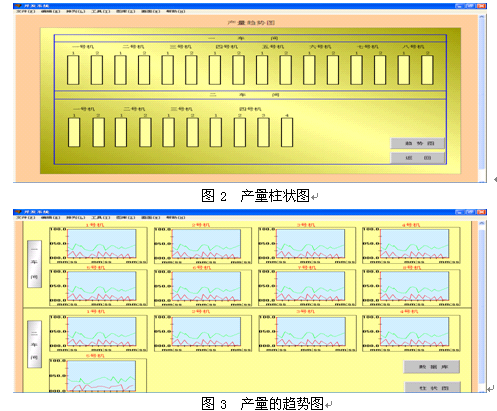Click the 8号机 trend chart in 一车间
This screenshot has height=411, width=497.
pyautogui.click(x=411, y=288)
